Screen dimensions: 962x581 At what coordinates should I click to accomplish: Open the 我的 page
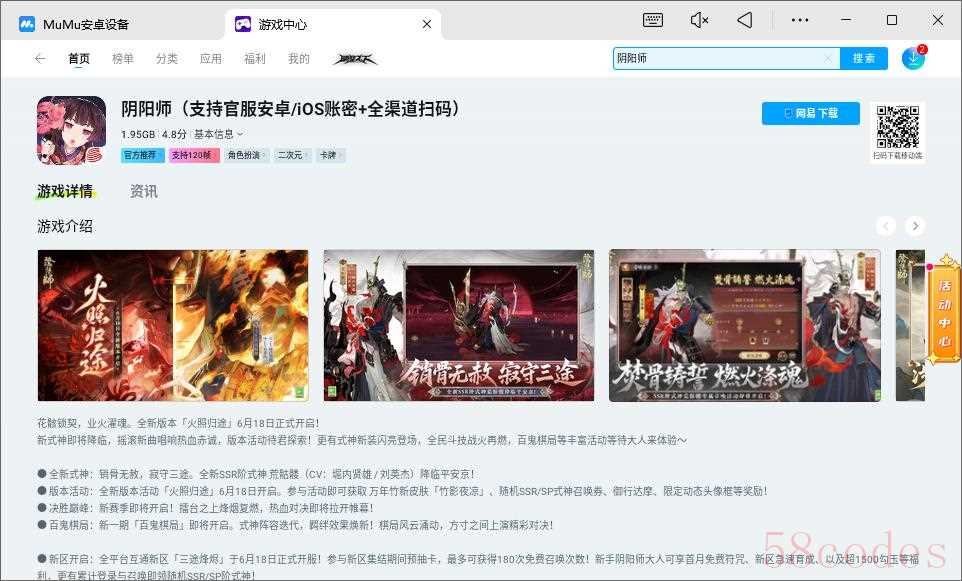pos(299,58)
